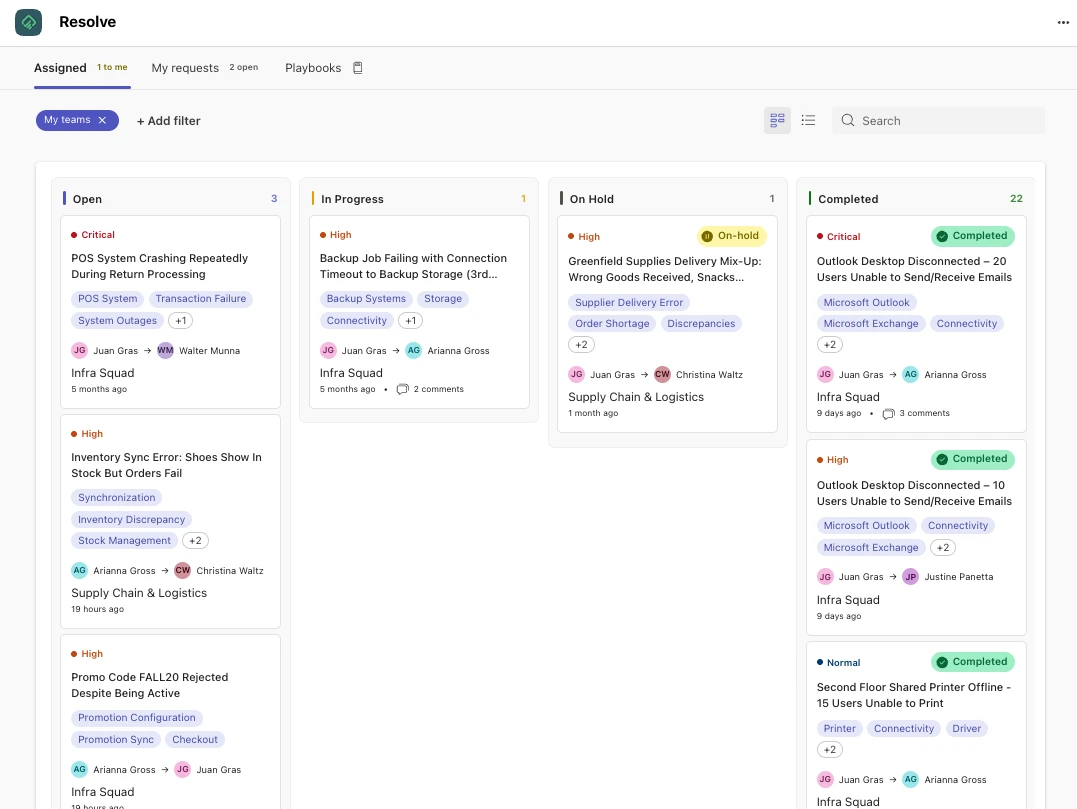Open the Assigned tab
Viewport: 1077px width, 809px height.
pyautogui.click(x=82, y=68)
